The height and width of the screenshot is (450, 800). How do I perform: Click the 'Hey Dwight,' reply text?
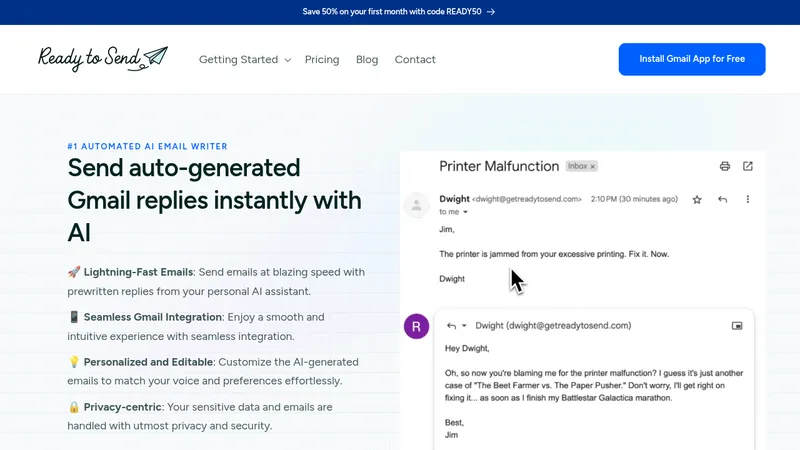click(x=467, y=348)
